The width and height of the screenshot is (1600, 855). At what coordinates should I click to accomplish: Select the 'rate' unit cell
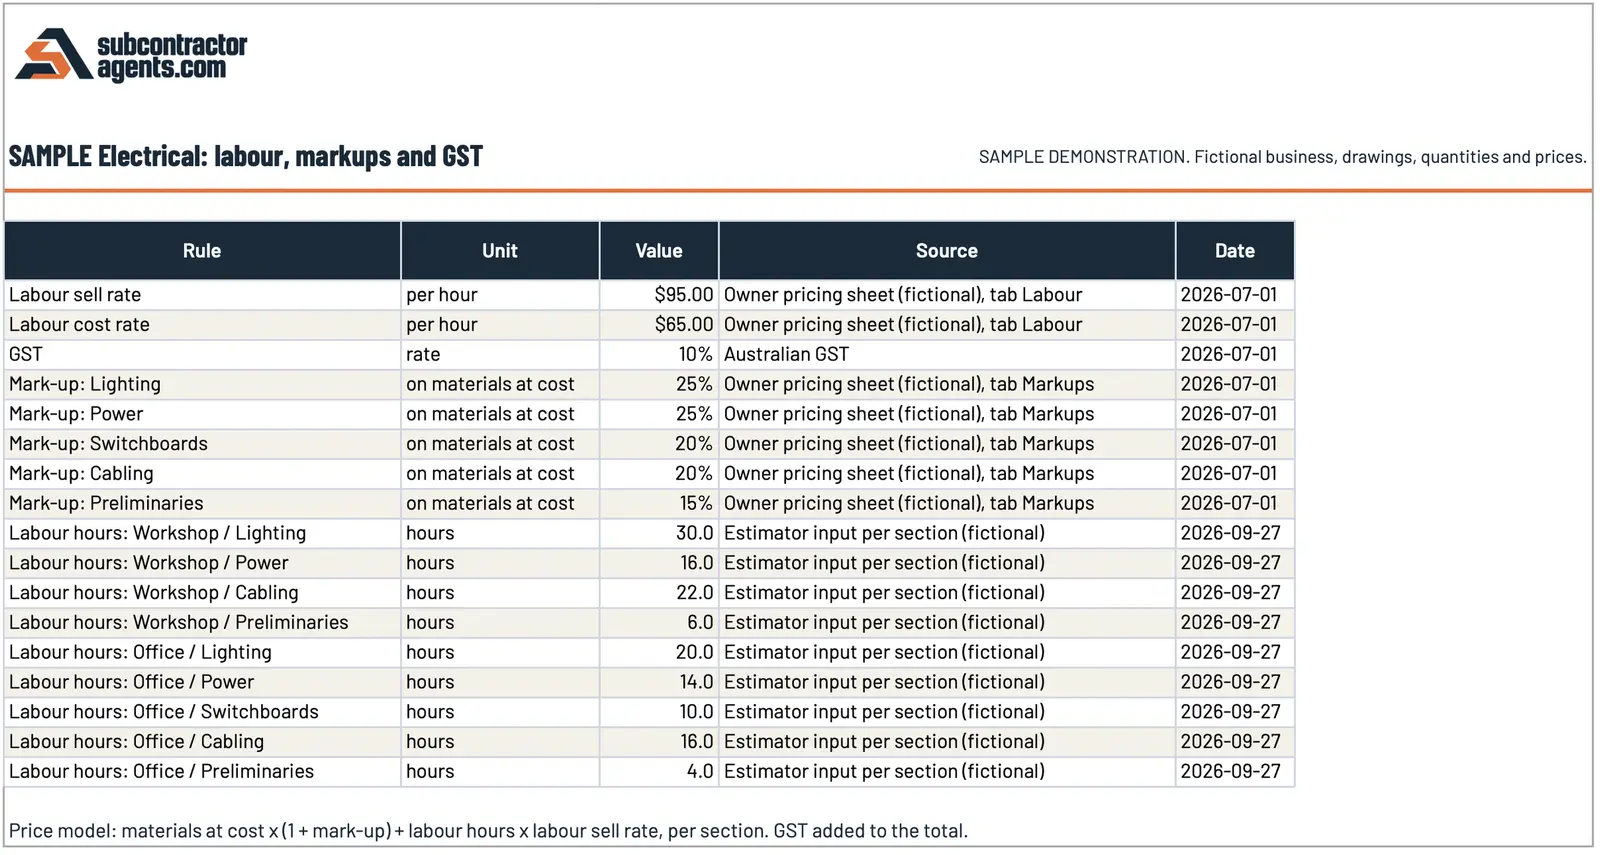(x=500, y=355)
